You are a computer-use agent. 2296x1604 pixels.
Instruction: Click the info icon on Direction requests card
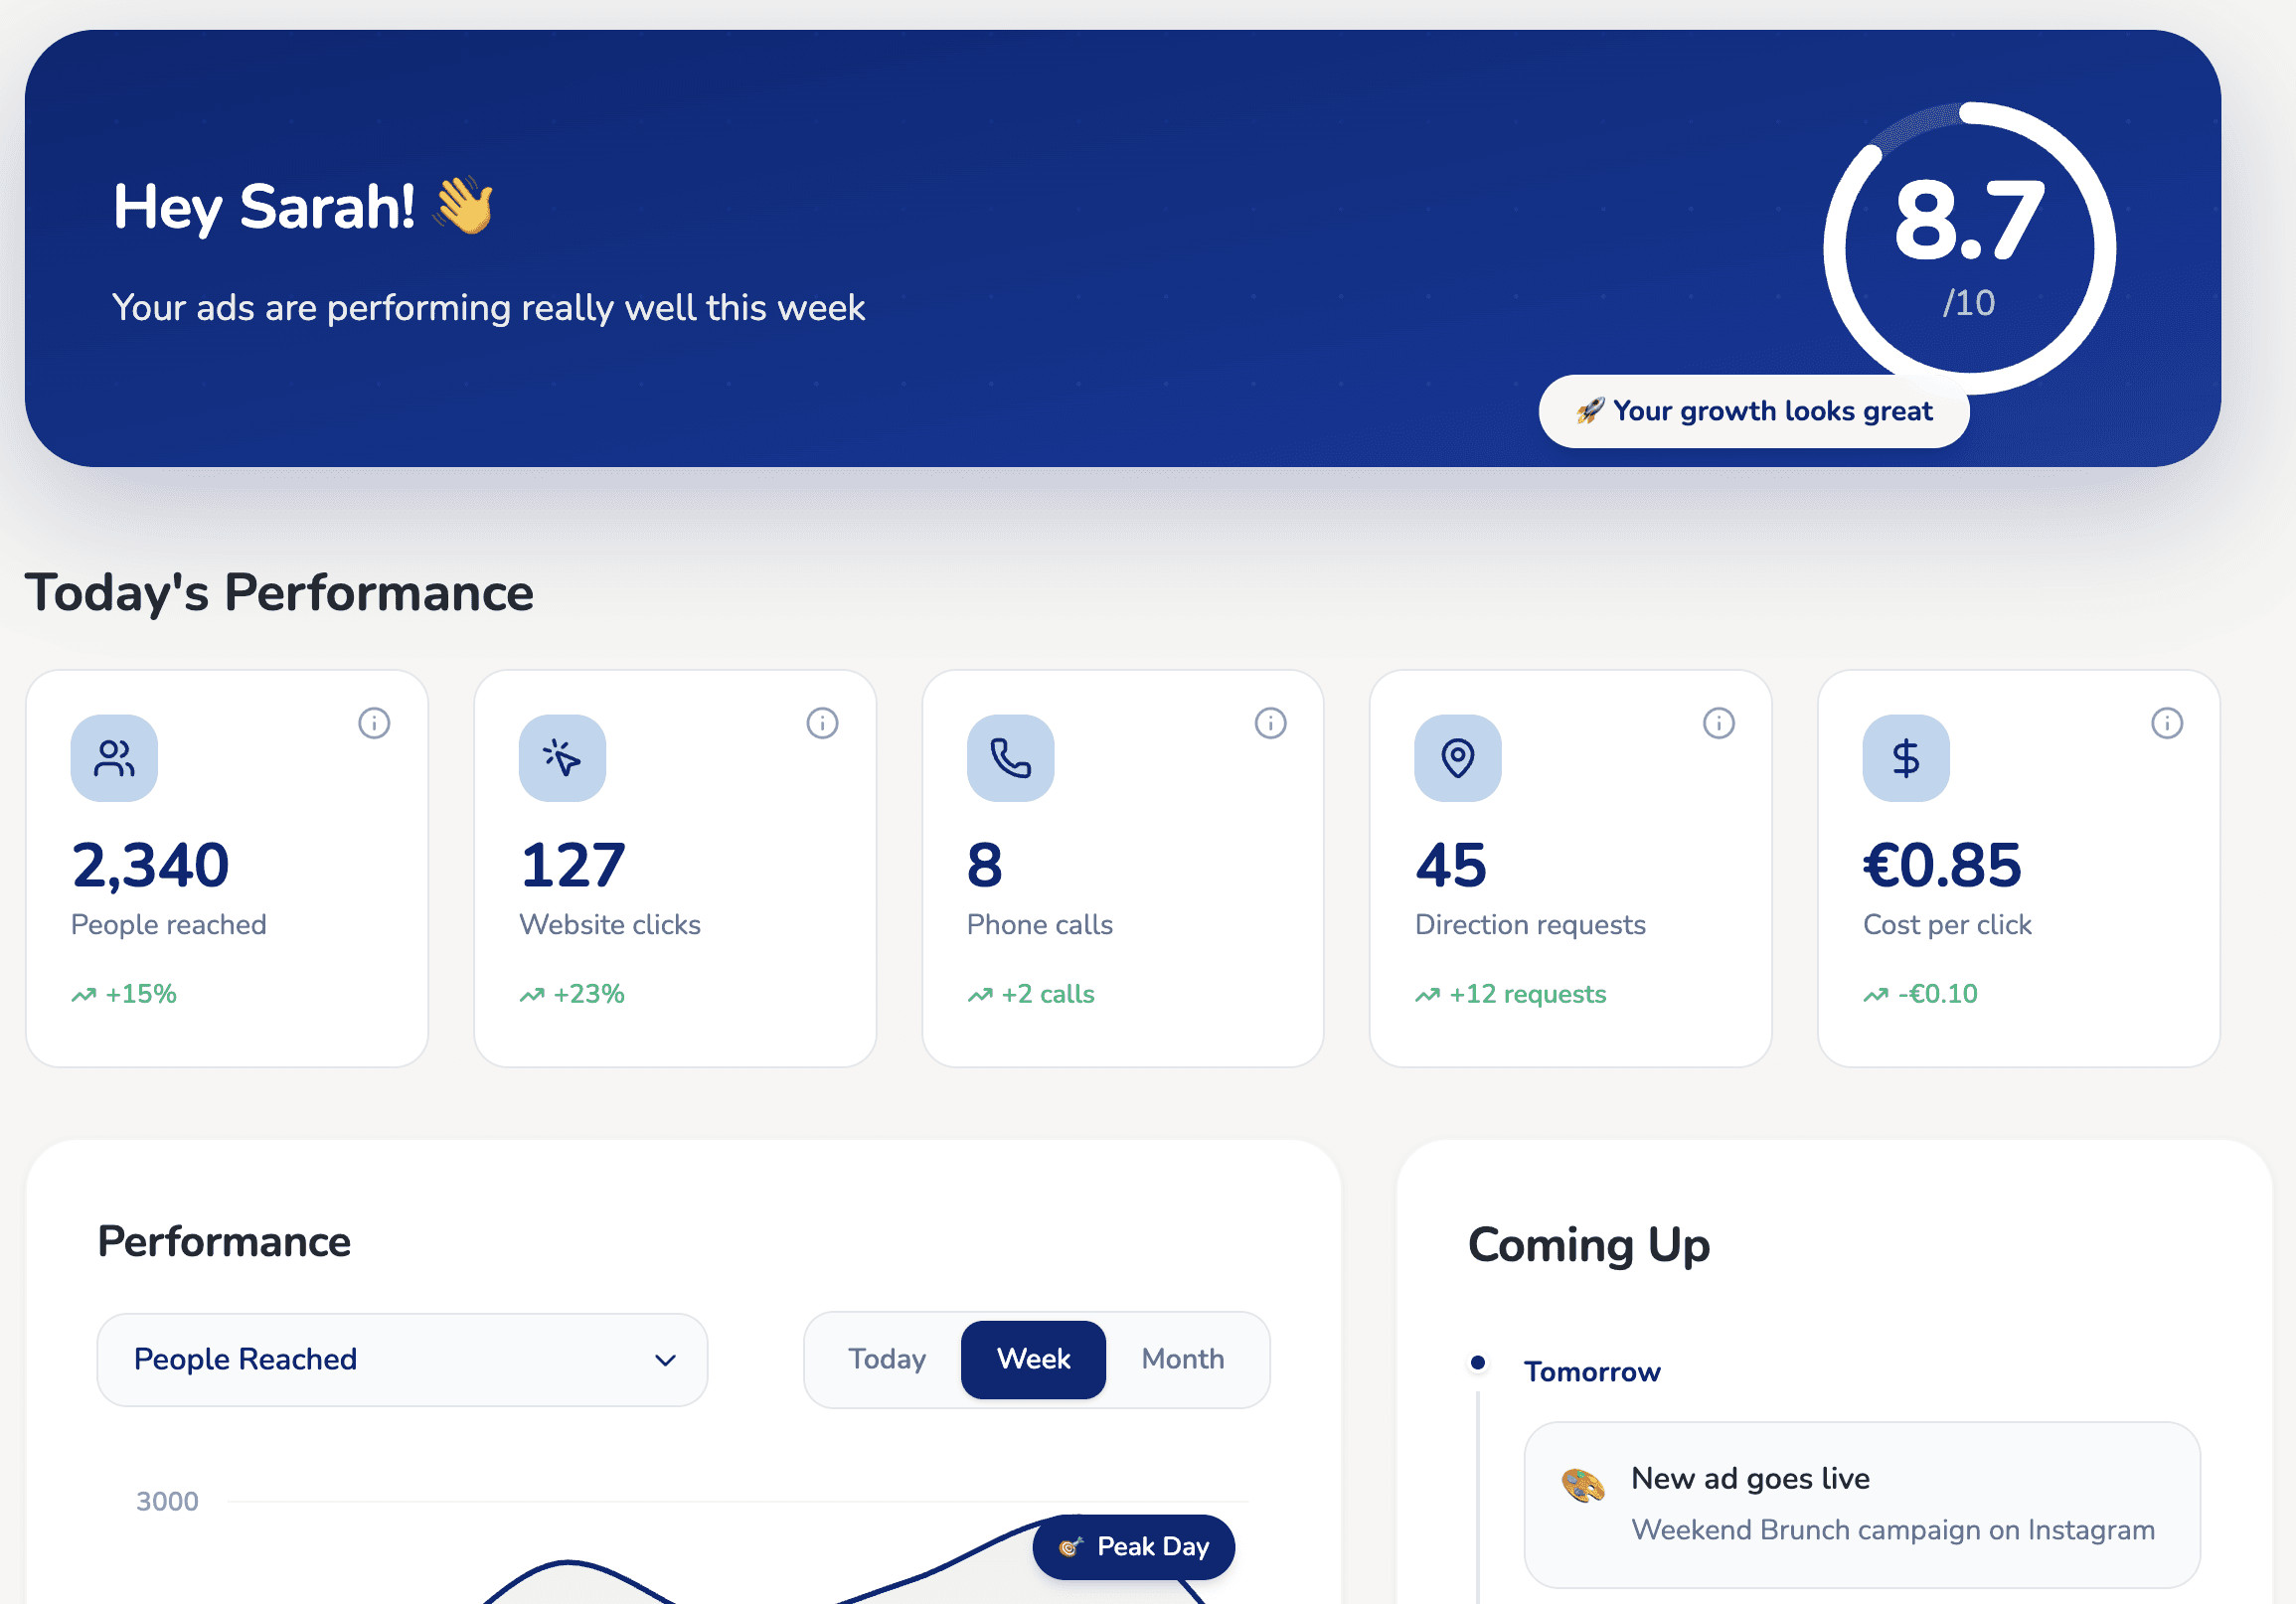[x=1719, y=723]
